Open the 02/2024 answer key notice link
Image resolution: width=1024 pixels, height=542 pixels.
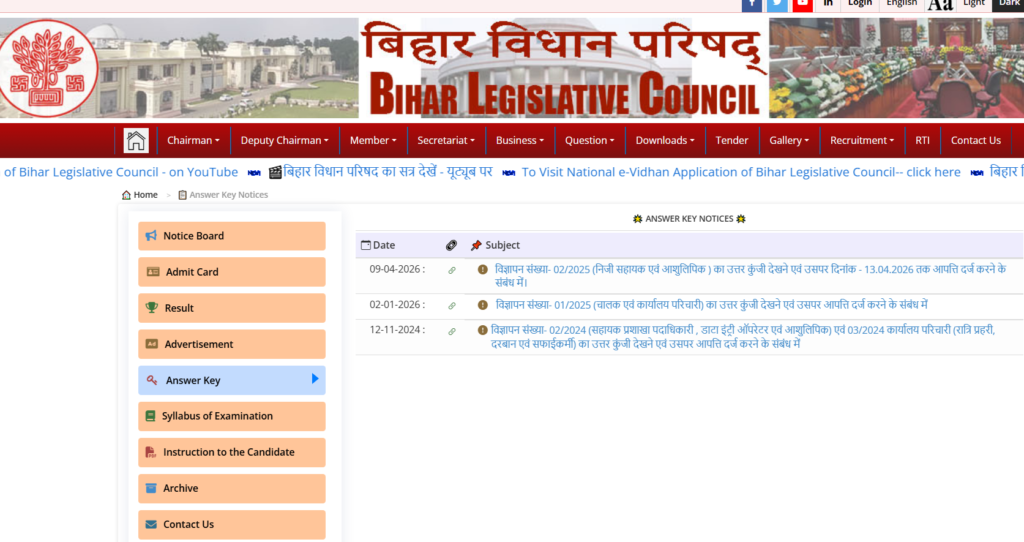(743, 337)
